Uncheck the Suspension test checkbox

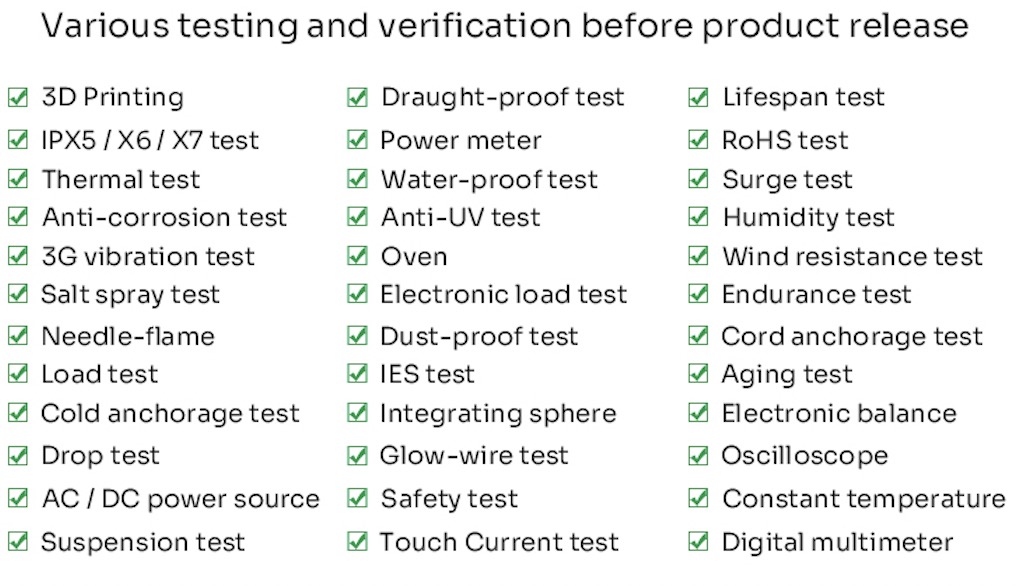[x=18, y=541]
